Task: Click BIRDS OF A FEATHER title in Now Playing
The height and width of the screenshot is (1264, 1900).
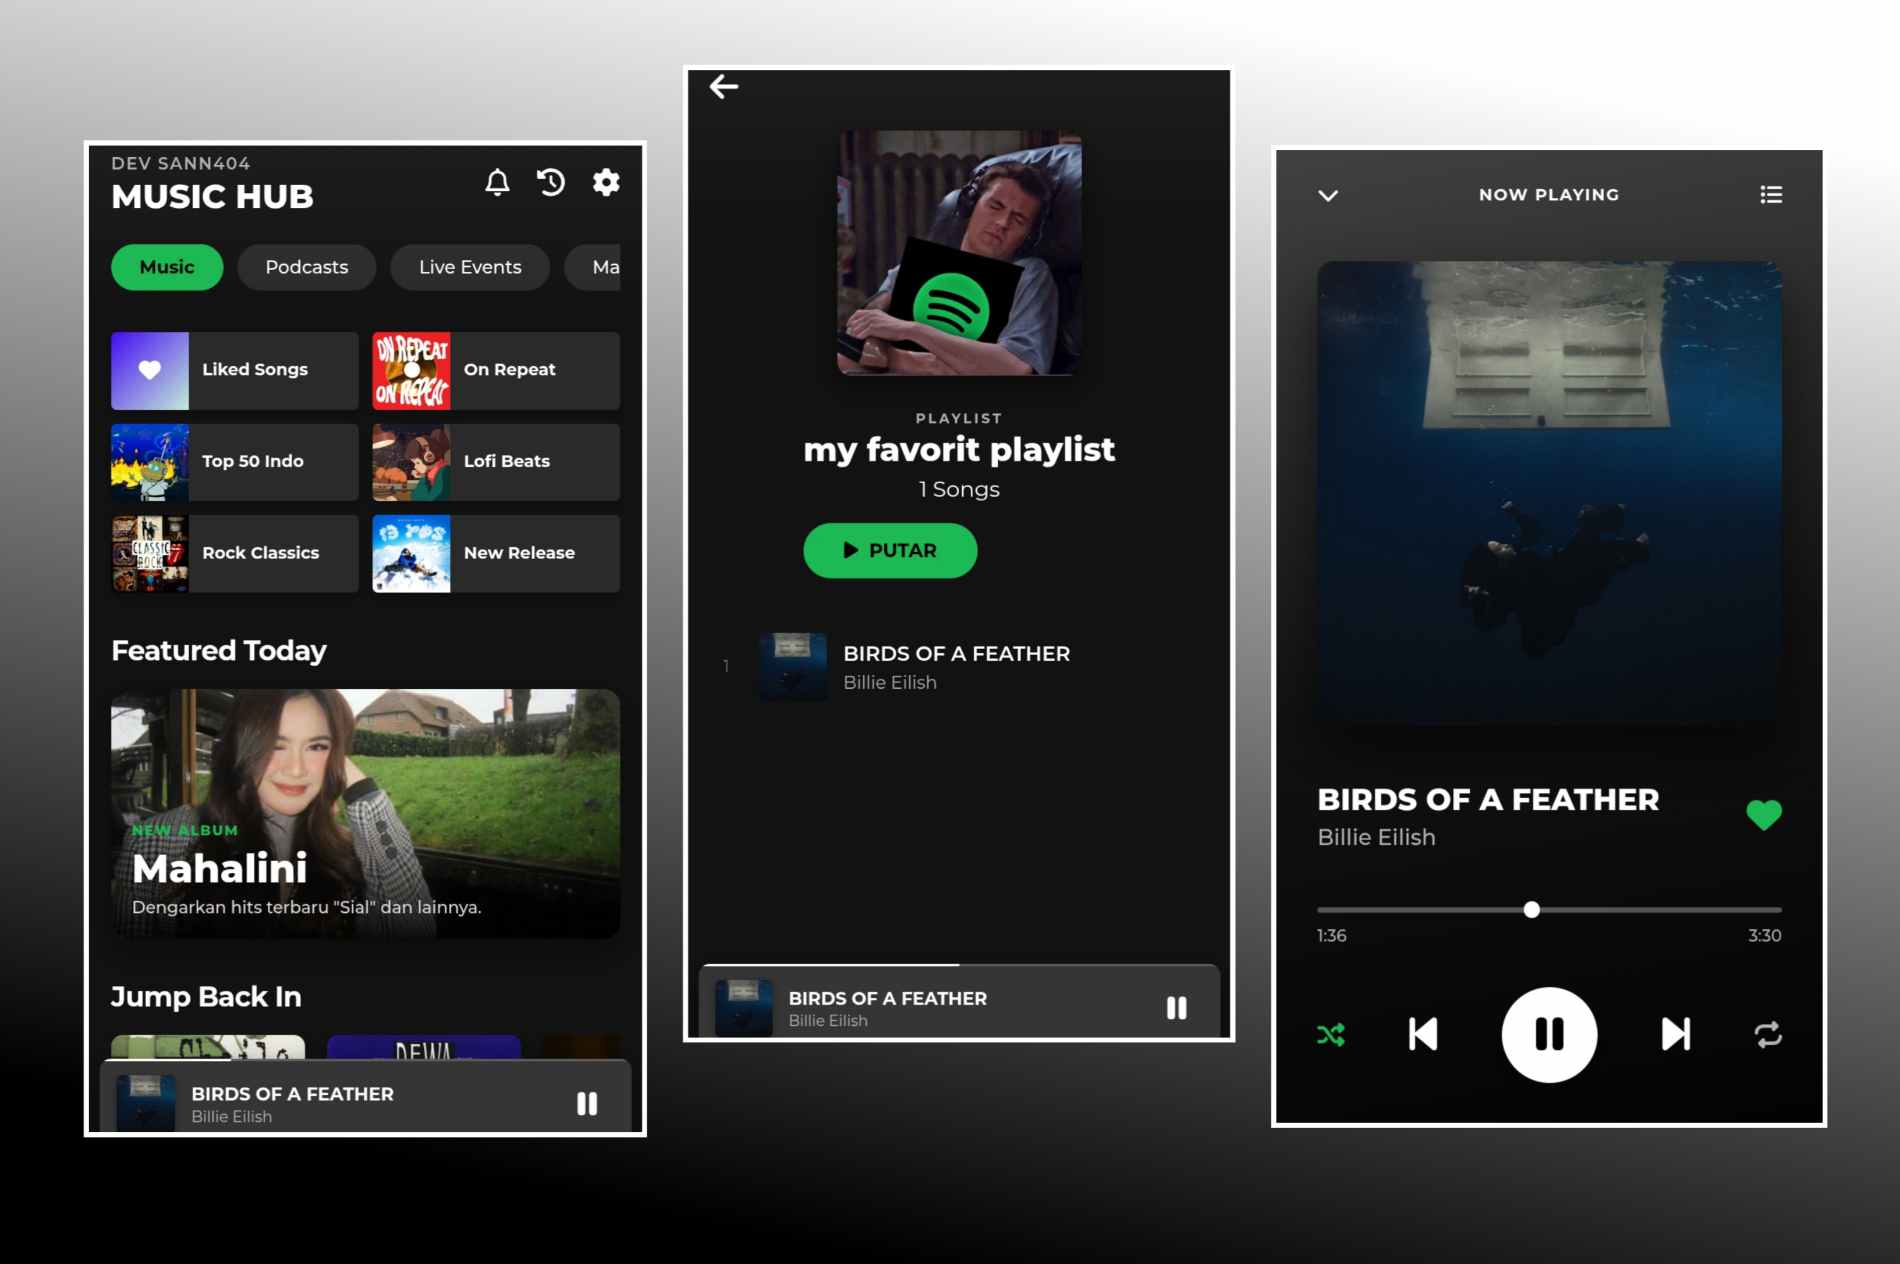Action: click(x=1488, y=800)
